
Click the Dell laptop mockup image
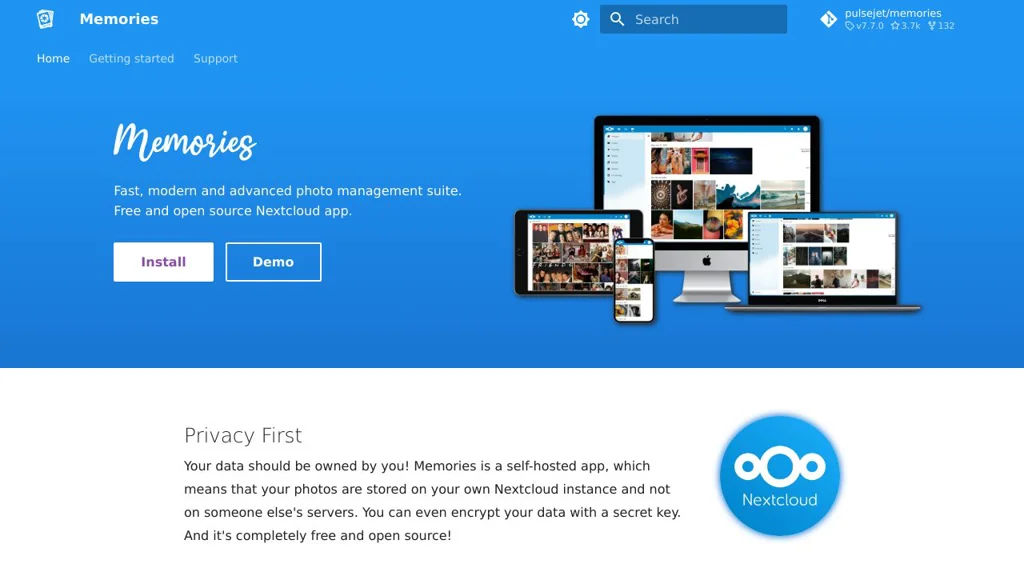823,261
